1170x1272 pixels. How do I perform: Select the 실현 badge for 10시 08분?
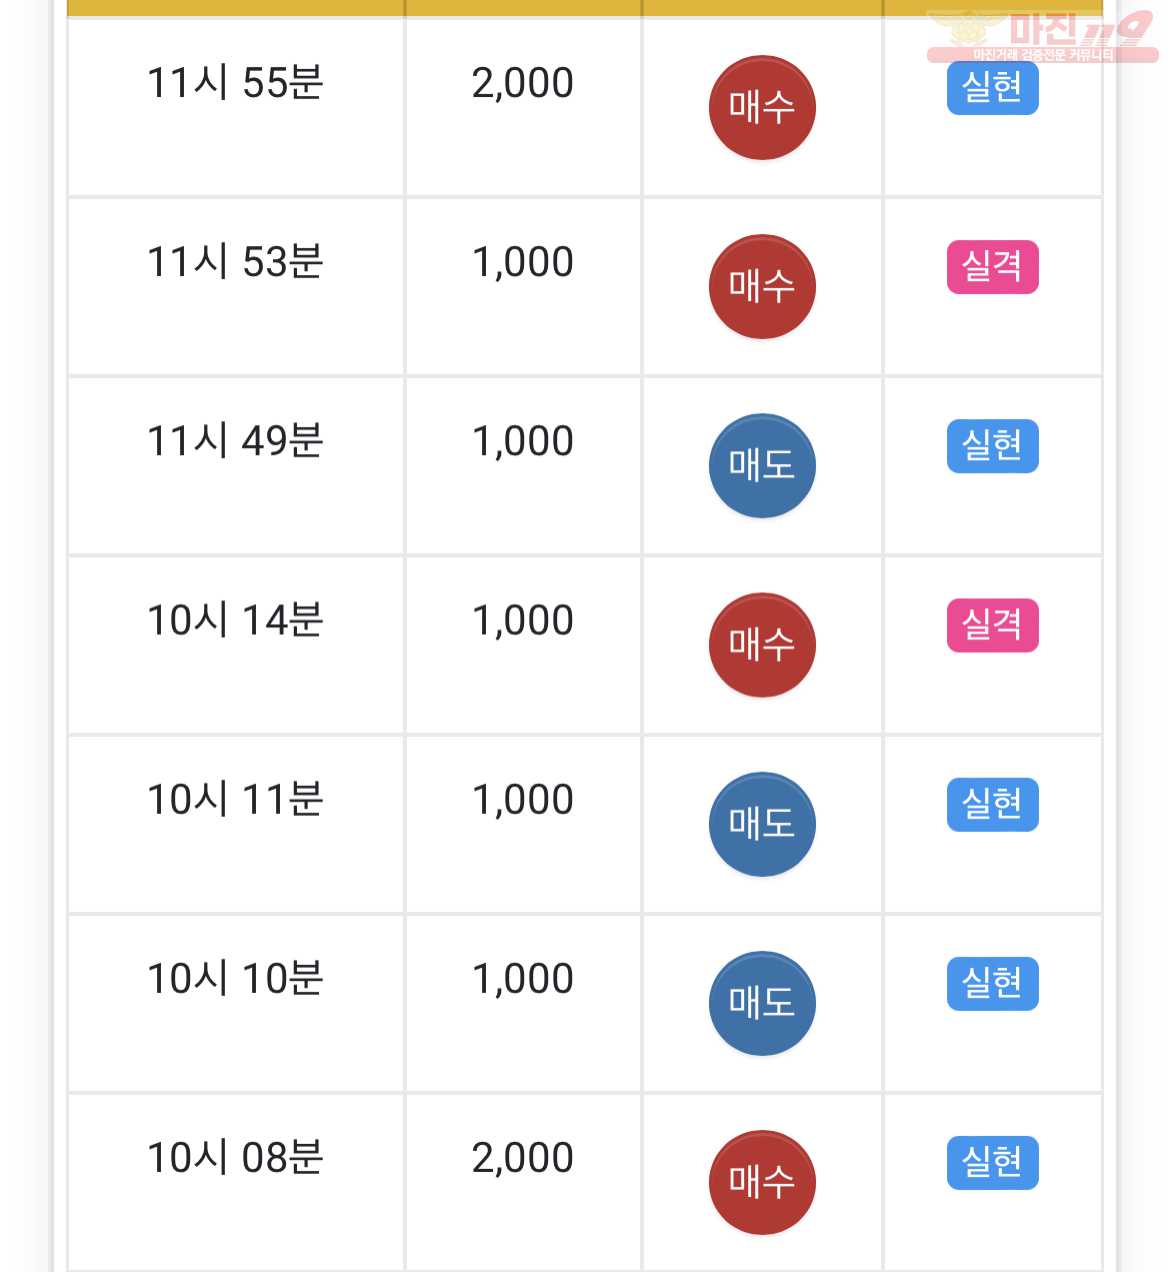[992, 1162]
